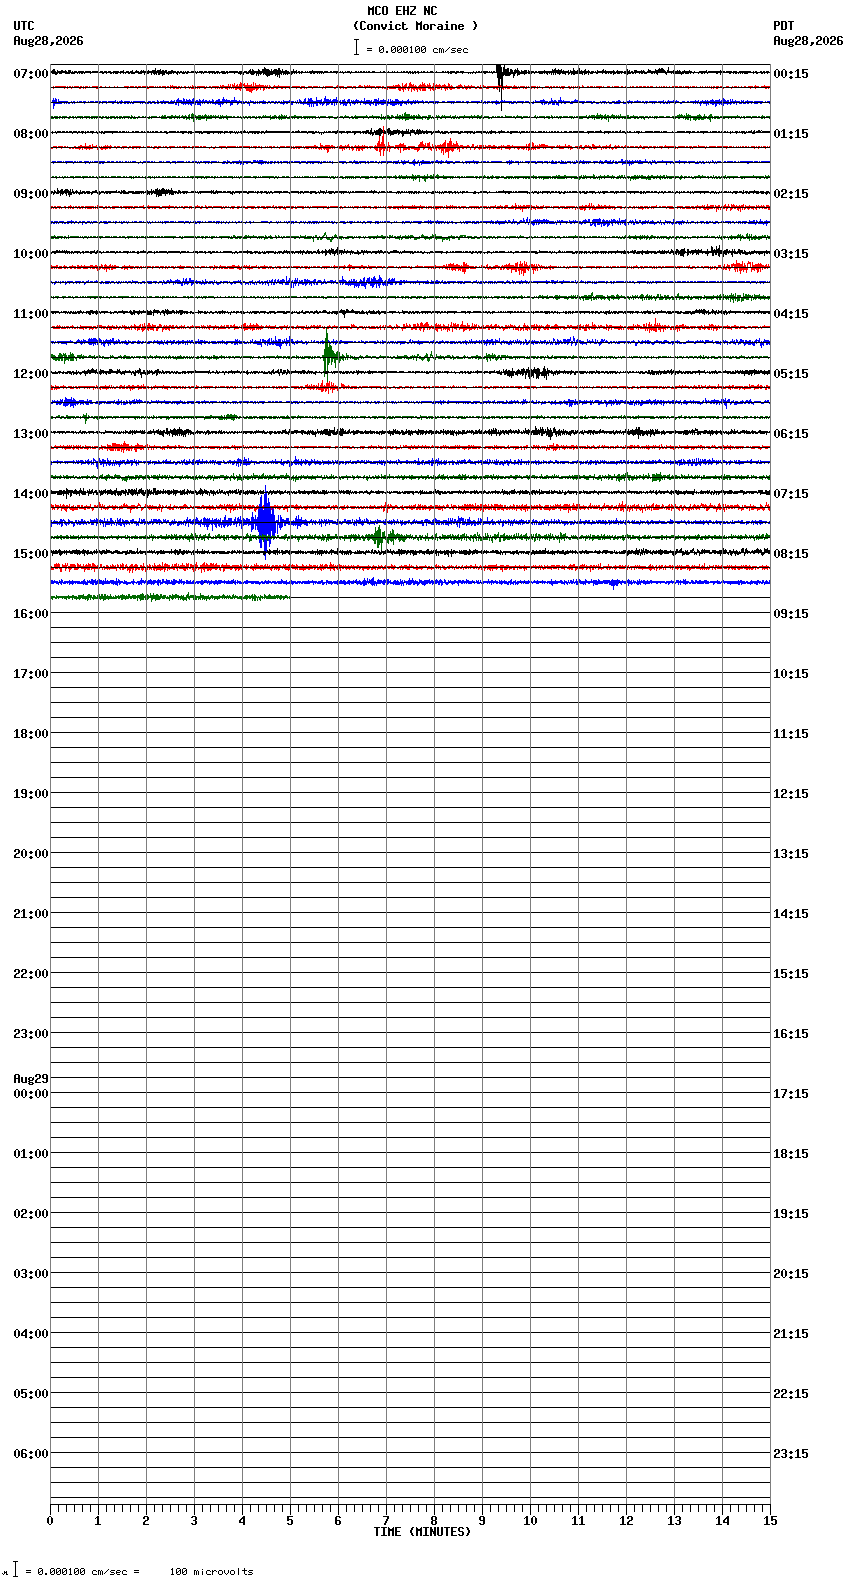Click the PDT header label
Image resolution: width=850 pixels, height=1584 pixels.
tap(783, 26)
